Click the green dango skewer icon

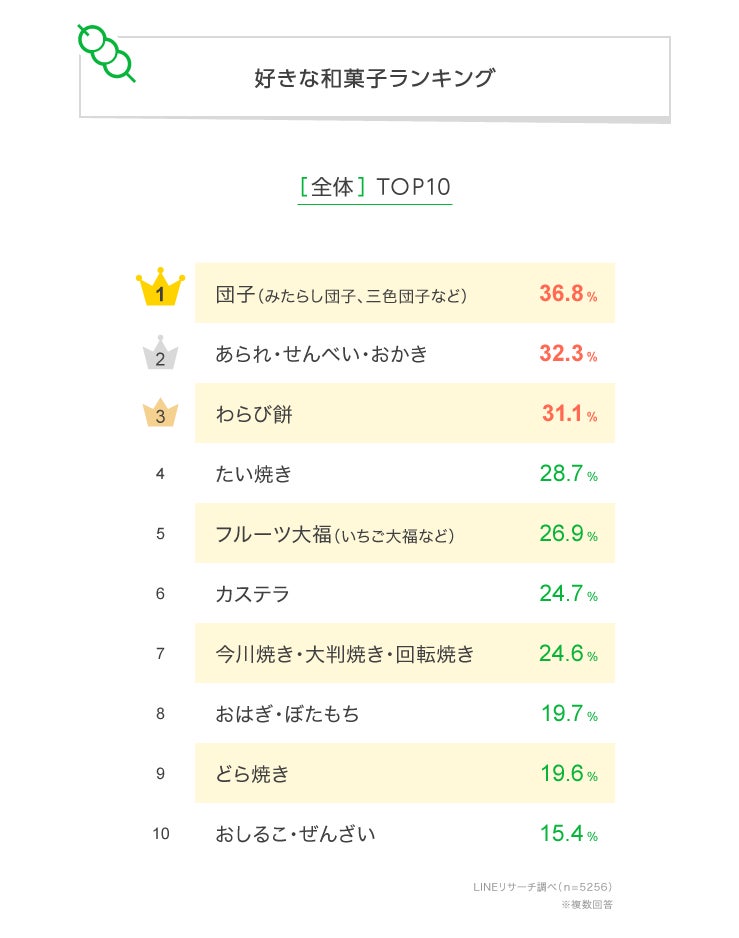(106, 52)
